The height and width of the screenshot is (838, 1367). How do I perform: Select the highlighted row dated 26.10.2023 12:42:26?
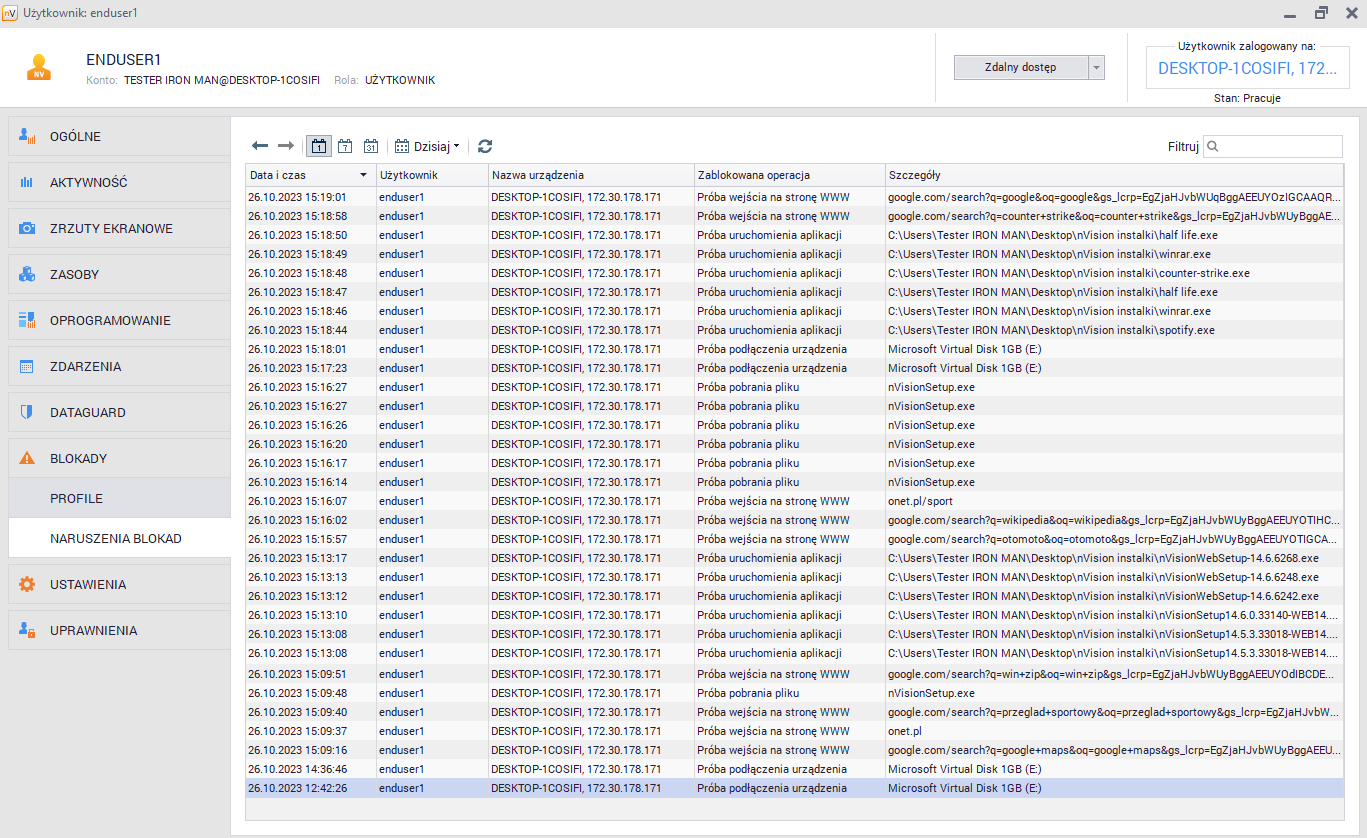pyautogui.click(x=794, y=788)
